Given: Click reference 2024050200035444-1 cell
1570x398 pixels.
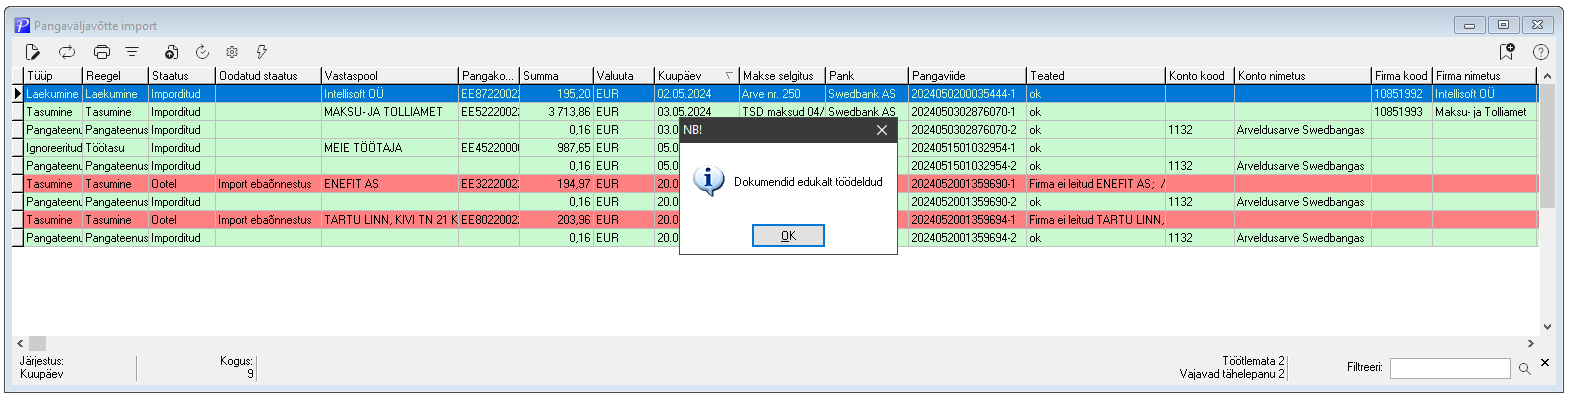Looking at the screenshot, I should point(968,94).
